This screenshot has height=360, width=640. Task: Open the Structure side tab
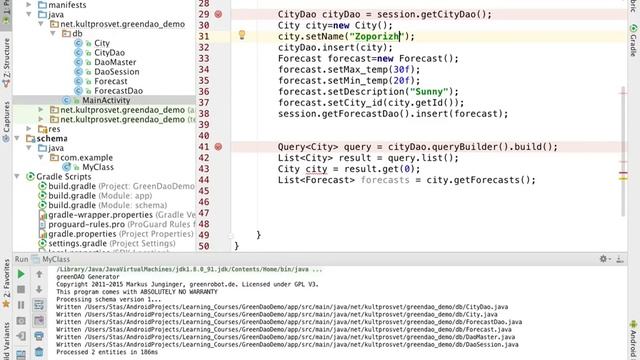6,62
